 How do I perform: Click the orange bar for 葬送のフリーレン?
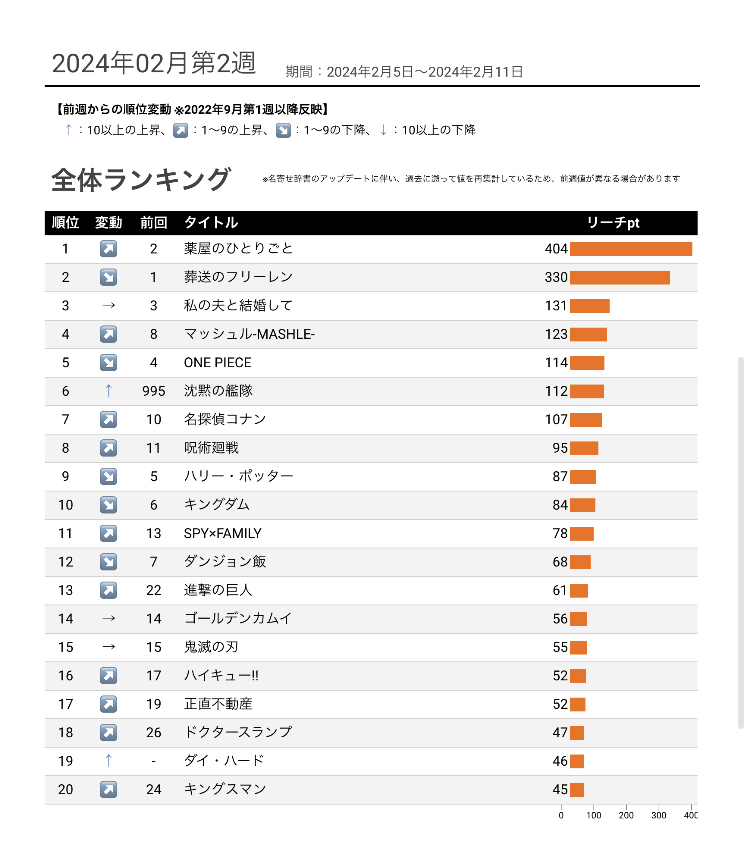620,278
